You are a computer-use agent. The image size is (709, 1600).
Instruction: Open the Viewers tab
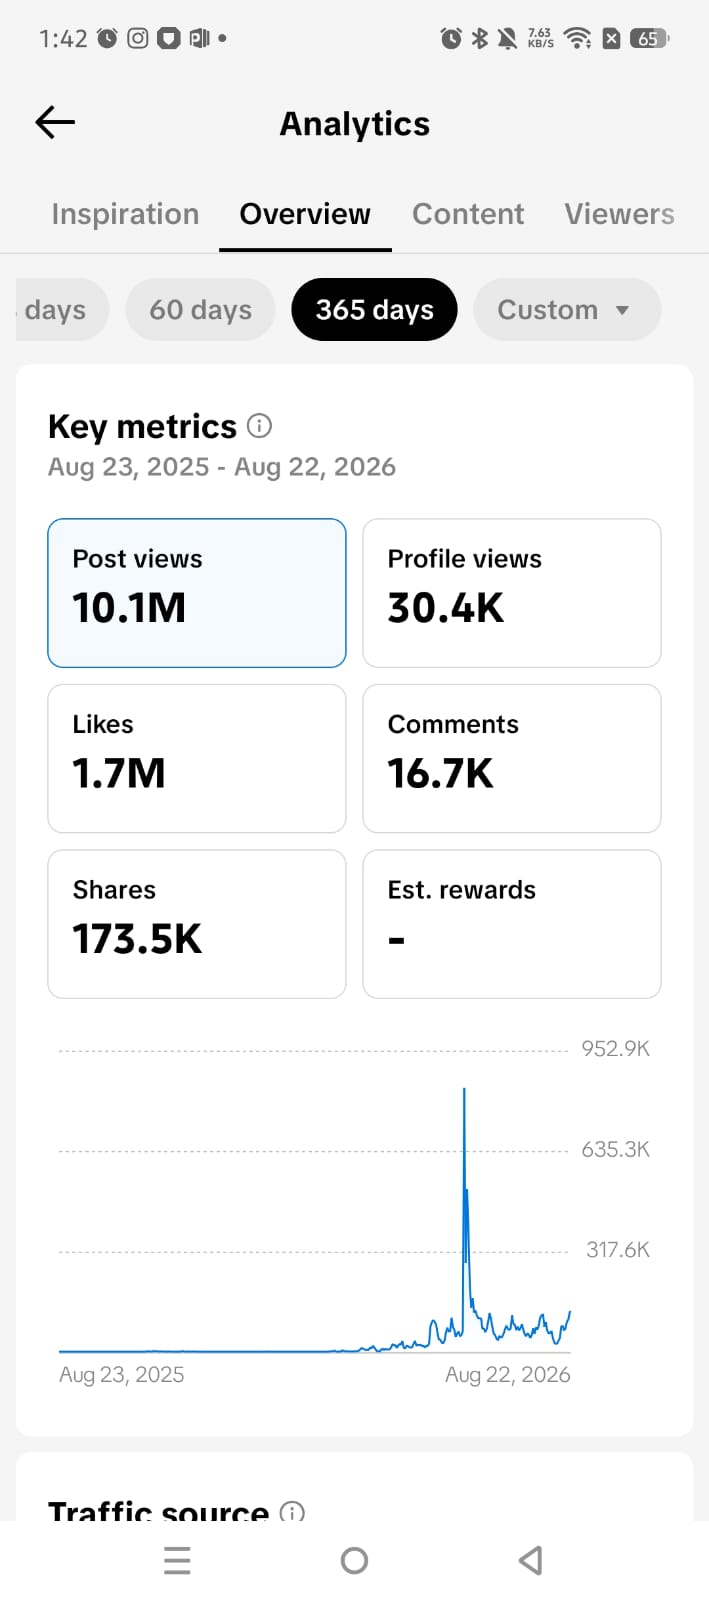coord(619,214)
